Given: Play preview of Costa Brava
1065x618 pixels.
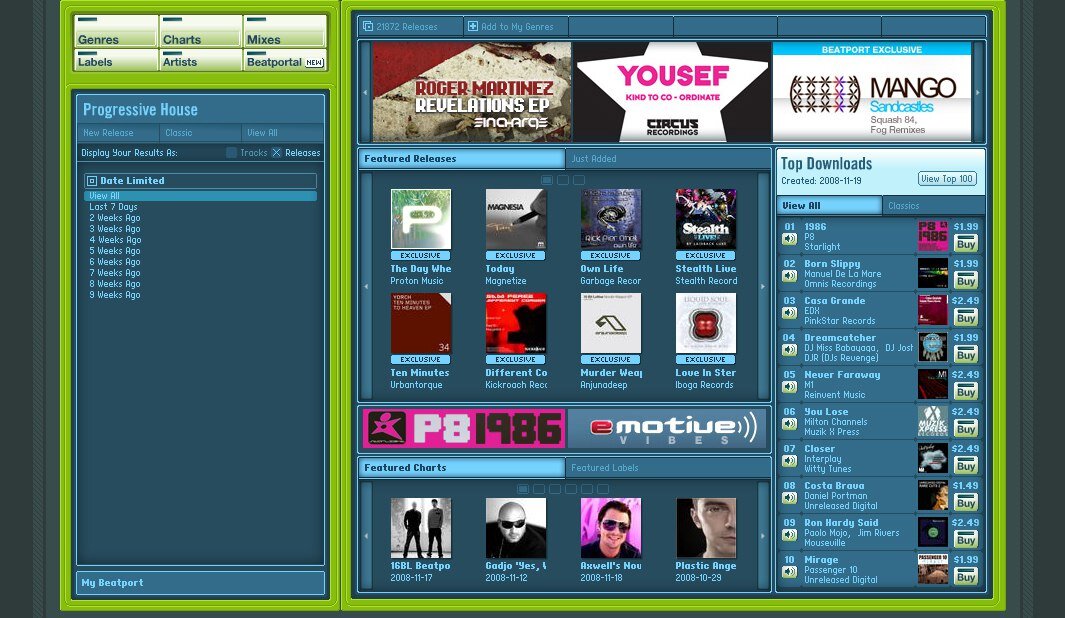Looking at the screenshot, I should 789,498.
